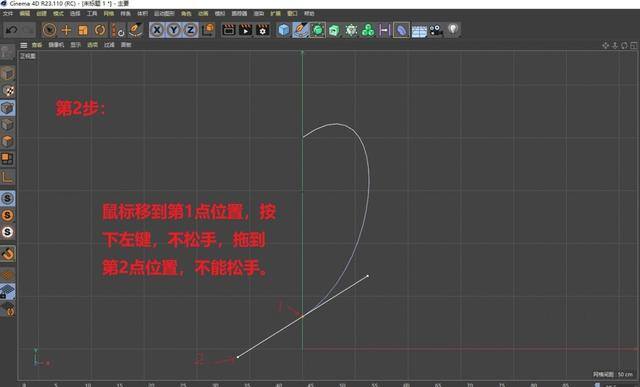Select the Move tool cross icon
This screenshot has width=640, height=387.
pyautogui.click(x=66, y=30)
